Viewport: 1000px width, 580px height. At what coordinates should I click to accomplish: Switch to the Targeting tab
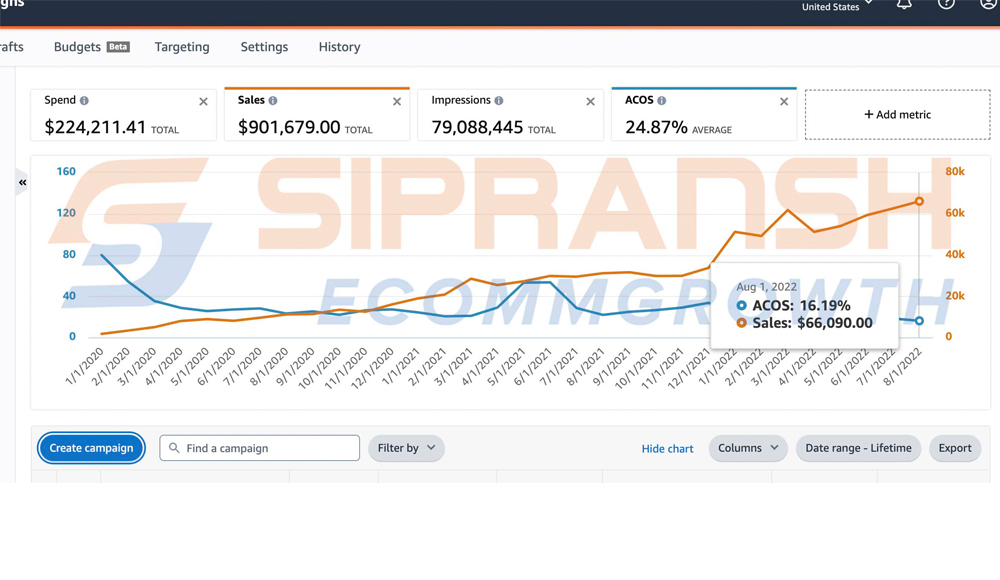[x=182, y=47]
